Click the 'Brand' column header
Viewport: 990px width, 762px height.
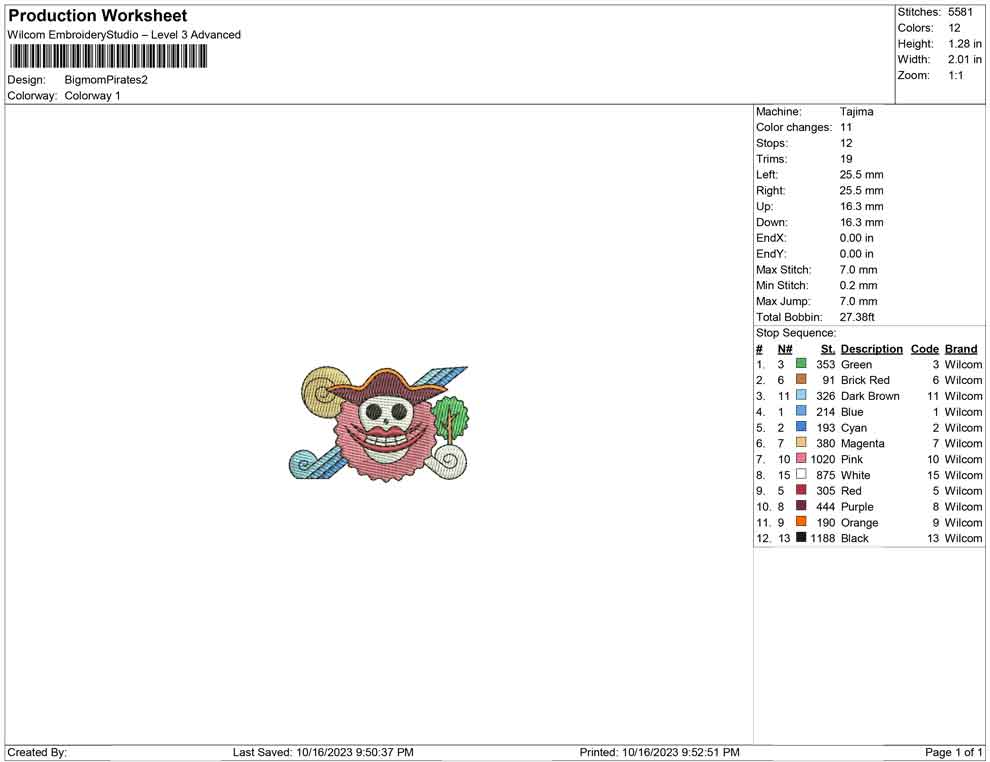[x=961, y=349]
